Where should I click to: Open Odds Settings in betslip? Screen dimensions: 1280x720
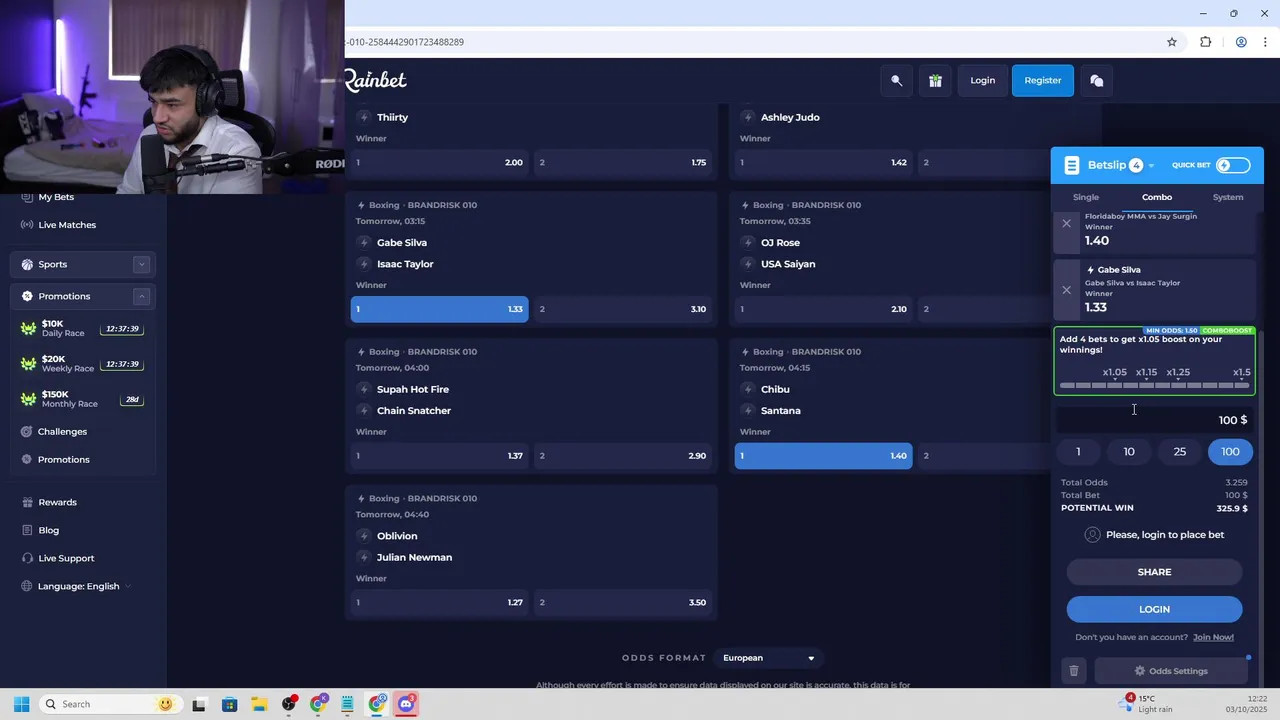pyautogui.click(x=1171, y=671)
